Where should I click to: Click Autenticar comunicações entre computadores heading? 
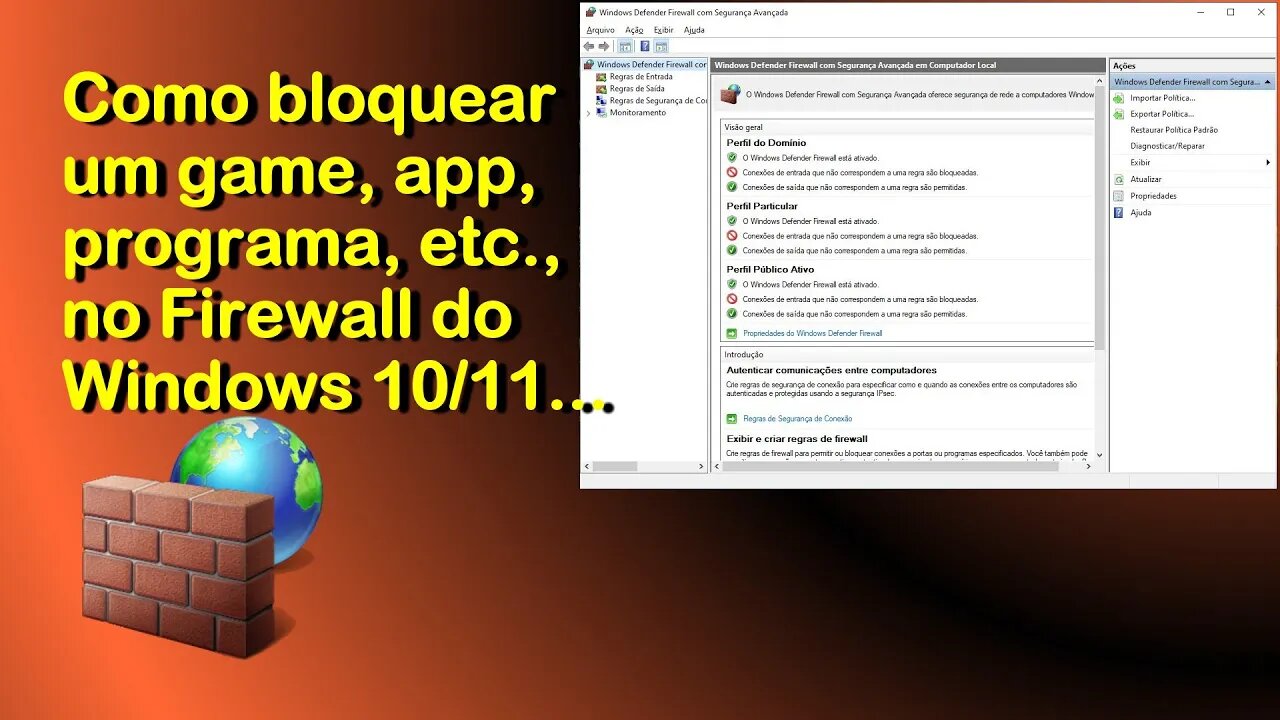831,370
